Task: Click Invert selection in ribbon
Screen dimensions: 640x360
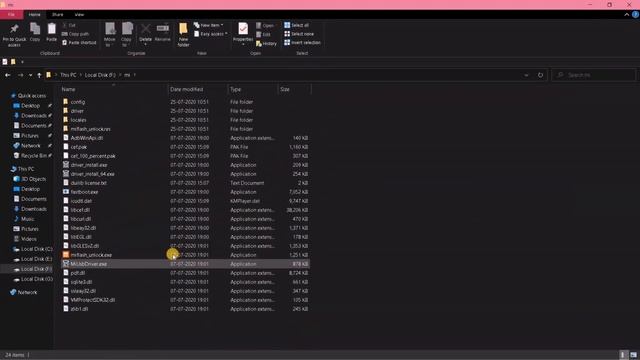Action: point(302,42)
